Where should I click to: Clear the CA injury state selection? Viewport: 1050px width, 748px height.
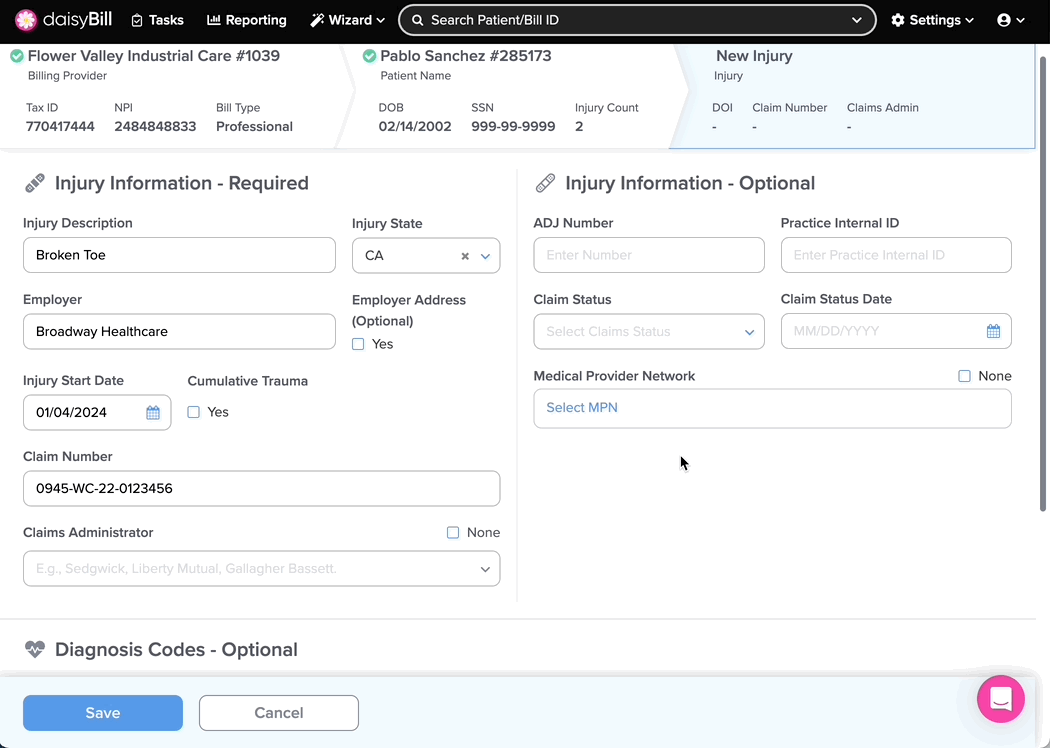click(465, 257)
